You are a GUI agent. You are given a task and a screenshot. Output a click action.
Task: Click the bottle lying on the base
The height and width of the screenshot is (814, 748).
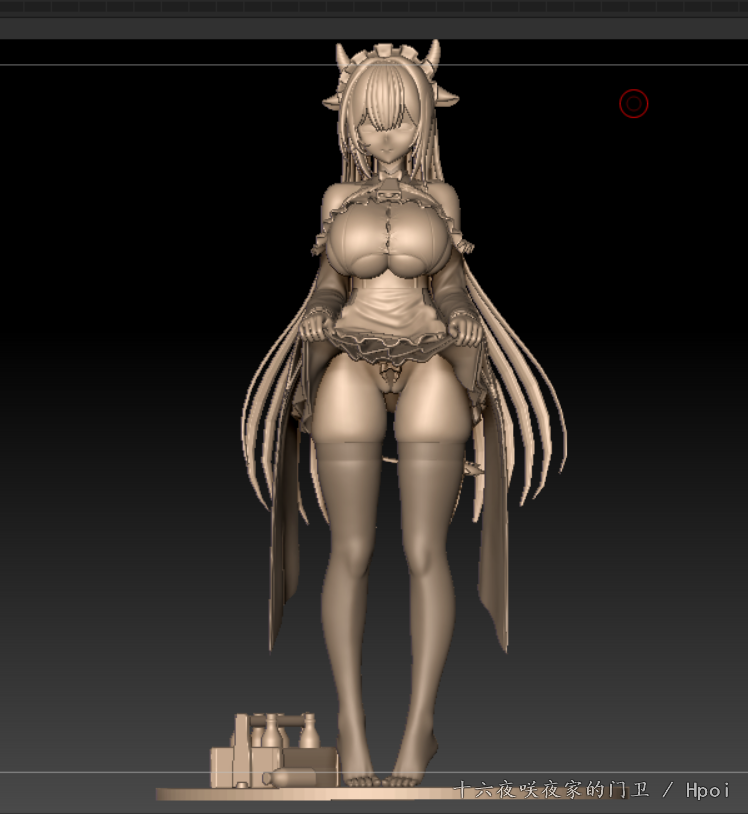tap(300, 776)
